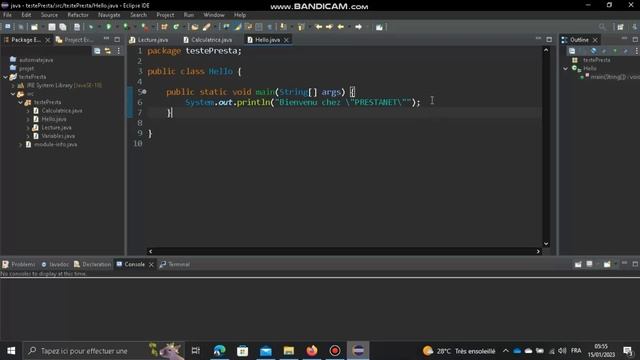The height and width of the screenshot is (360, 640).
Task: Toggle Hide Non-Public Members in Outline toolbar
Action: coord(615,51)
